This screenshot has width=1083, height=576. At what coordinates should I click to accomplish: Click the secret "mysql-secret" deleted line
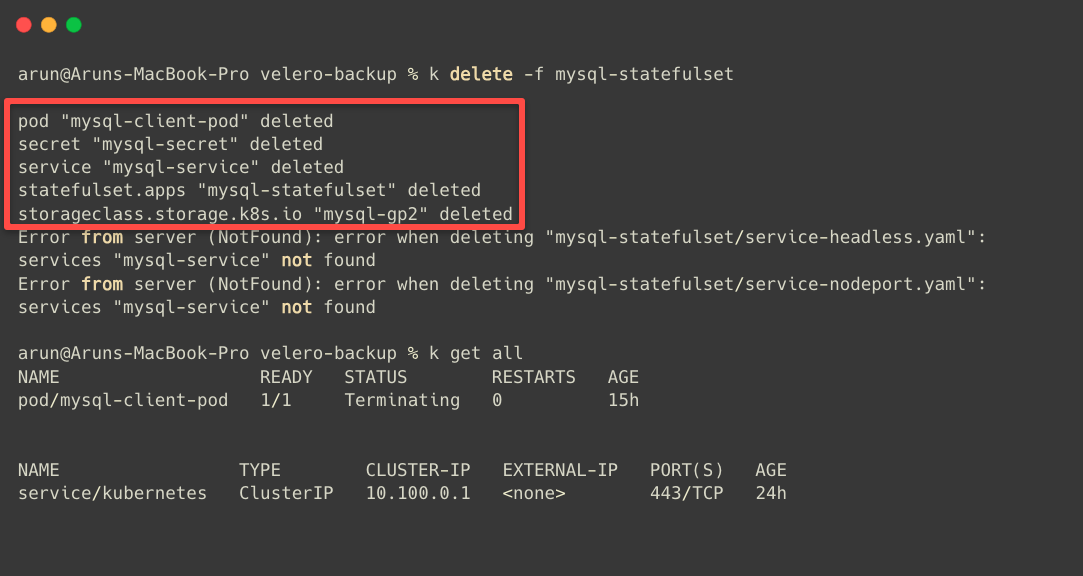171,144
